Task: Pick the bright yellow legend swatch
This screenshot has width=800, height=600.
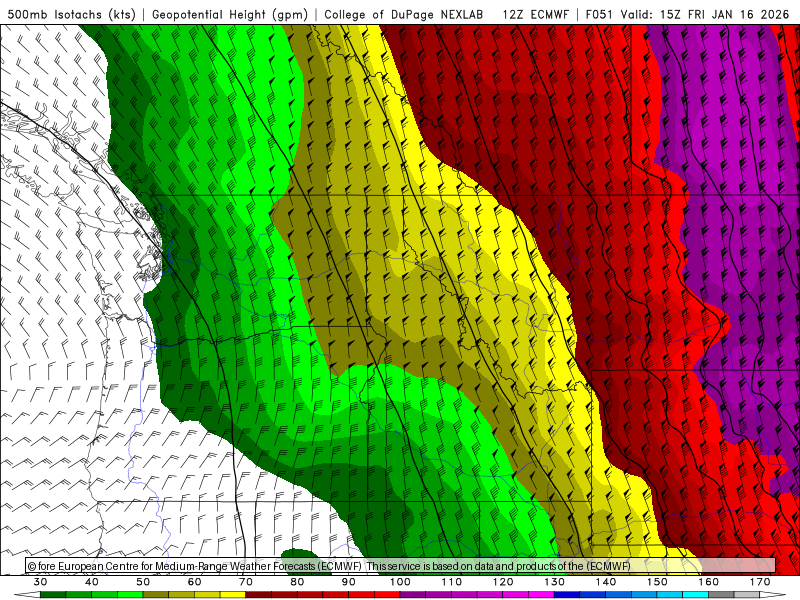Action: [x=233, y=595]
